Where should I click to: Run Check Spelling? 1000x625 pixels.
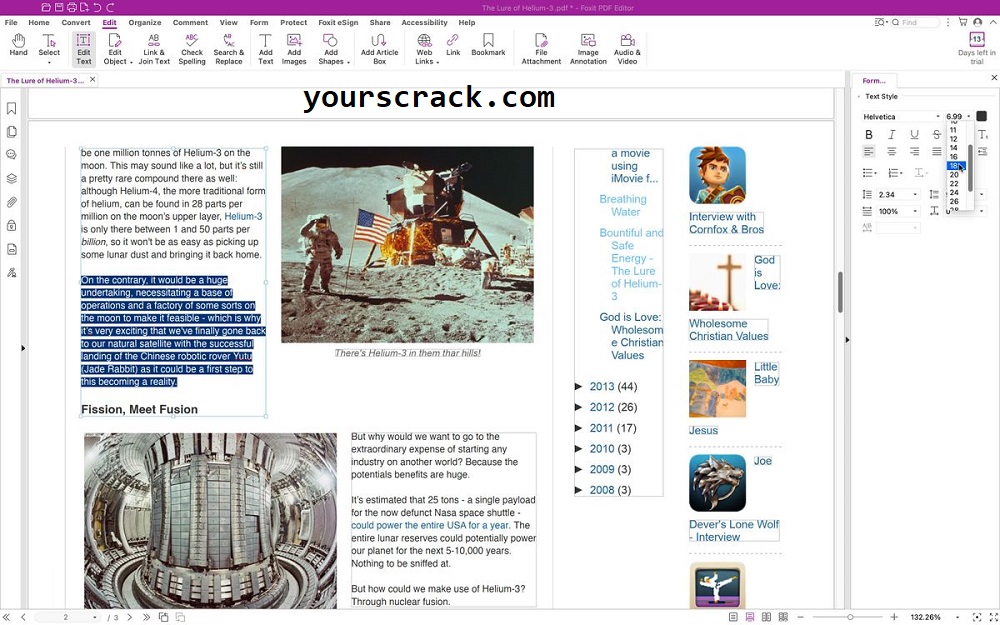pos(192,49)
